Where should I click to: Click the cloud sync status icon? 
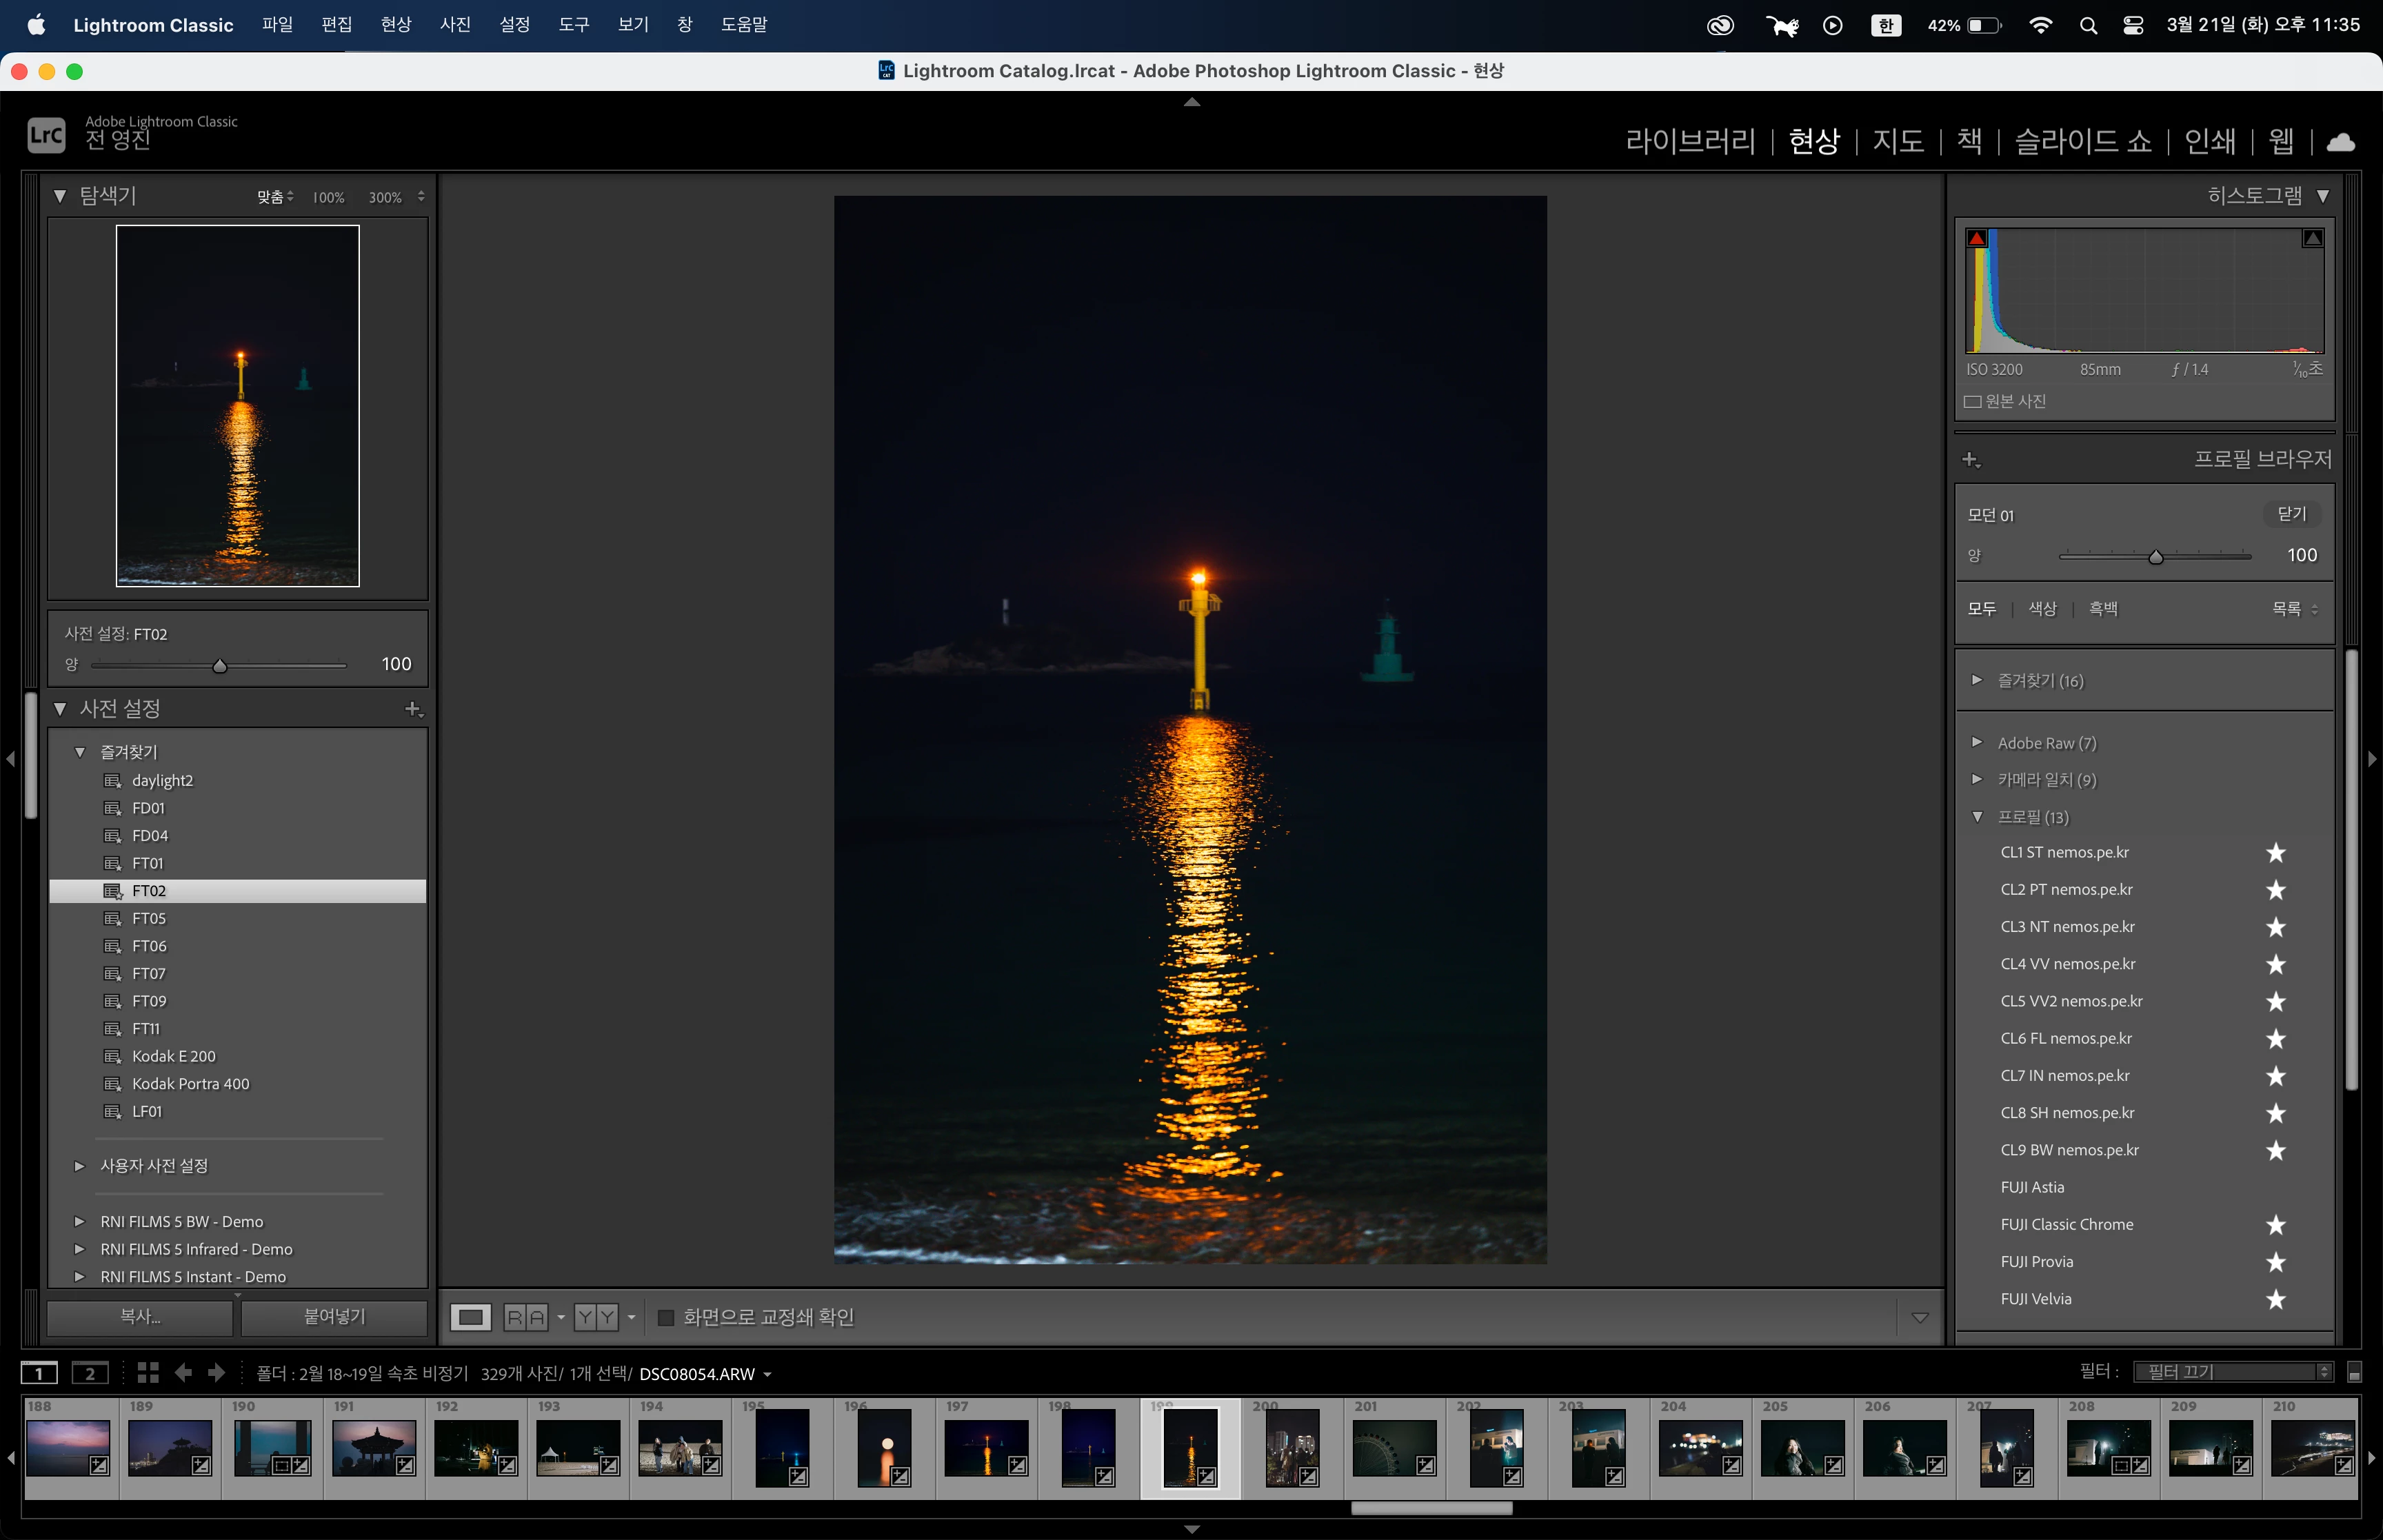point(2340,142)
